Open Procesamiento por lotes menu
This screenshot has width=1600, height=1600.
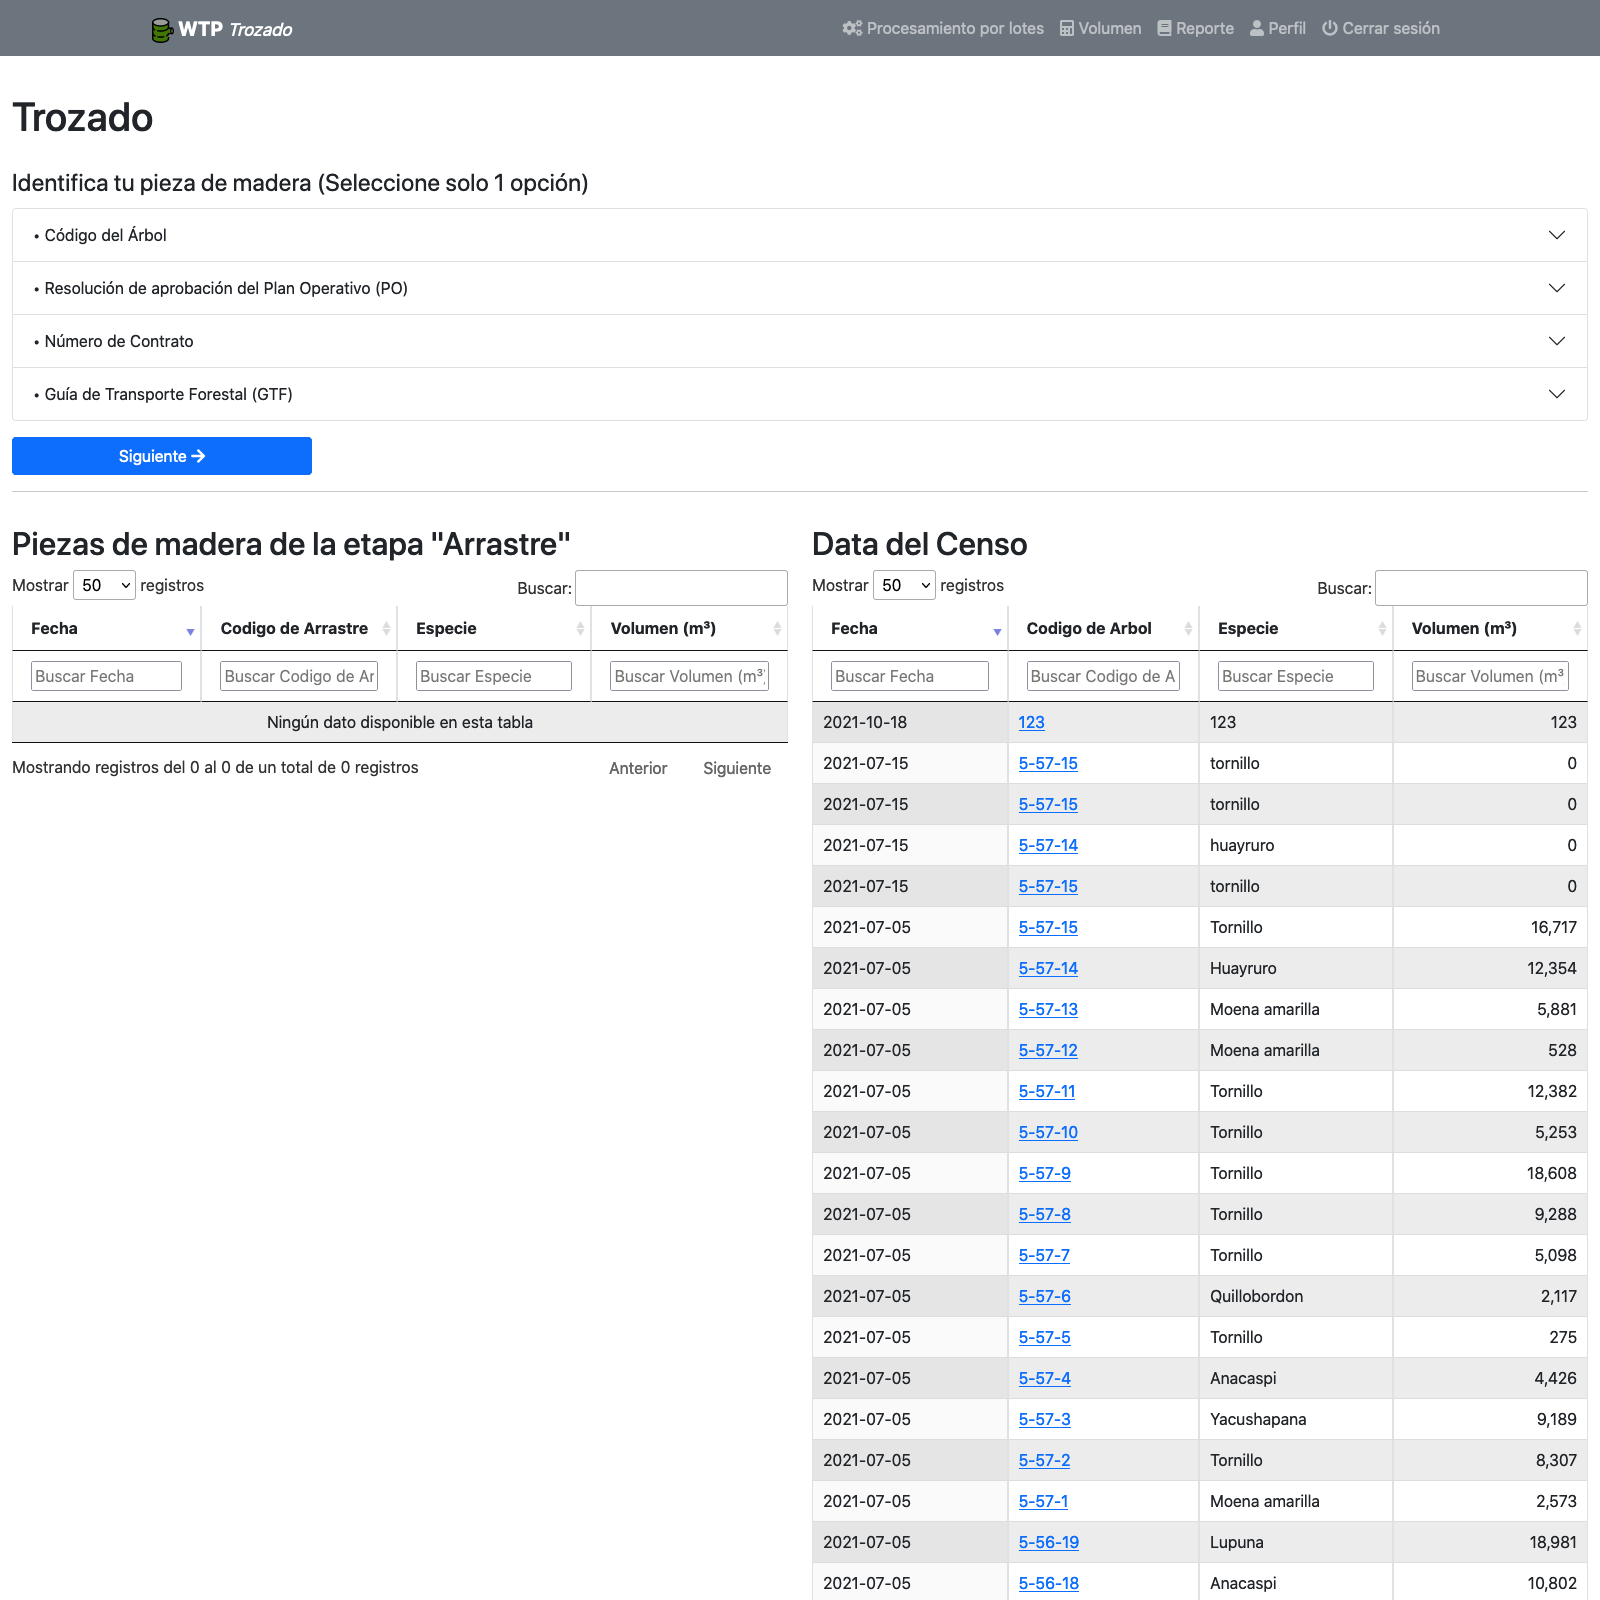coord(943,28)
